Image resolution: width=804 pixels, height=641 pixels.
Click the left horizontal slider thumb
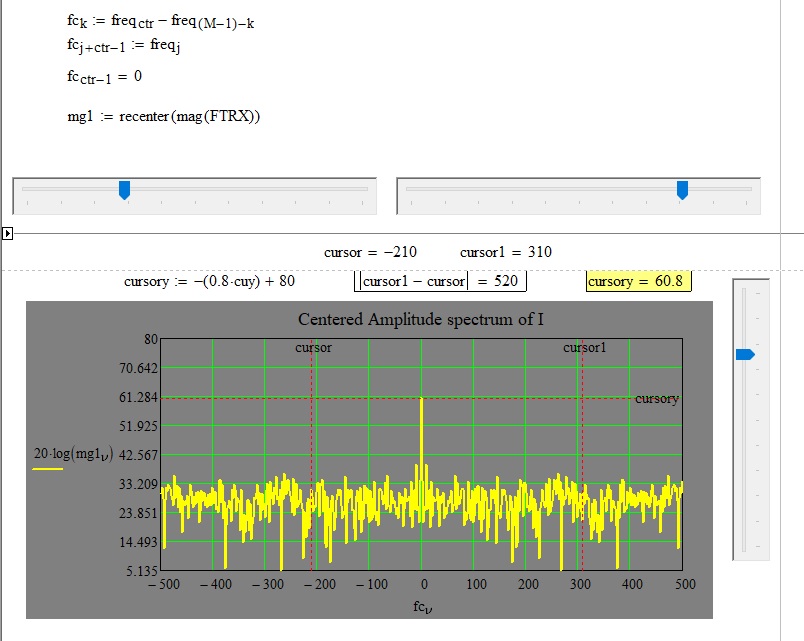click(124, 190)
